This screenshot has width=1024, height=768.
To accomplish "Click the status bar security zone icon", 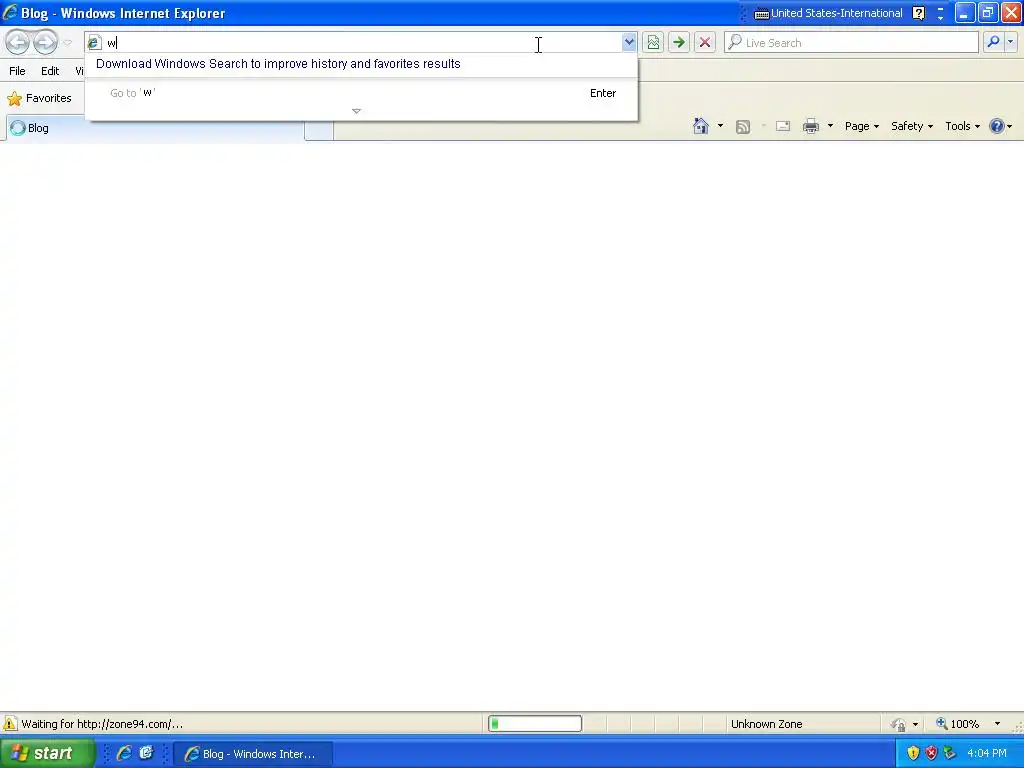I will 899,724.
